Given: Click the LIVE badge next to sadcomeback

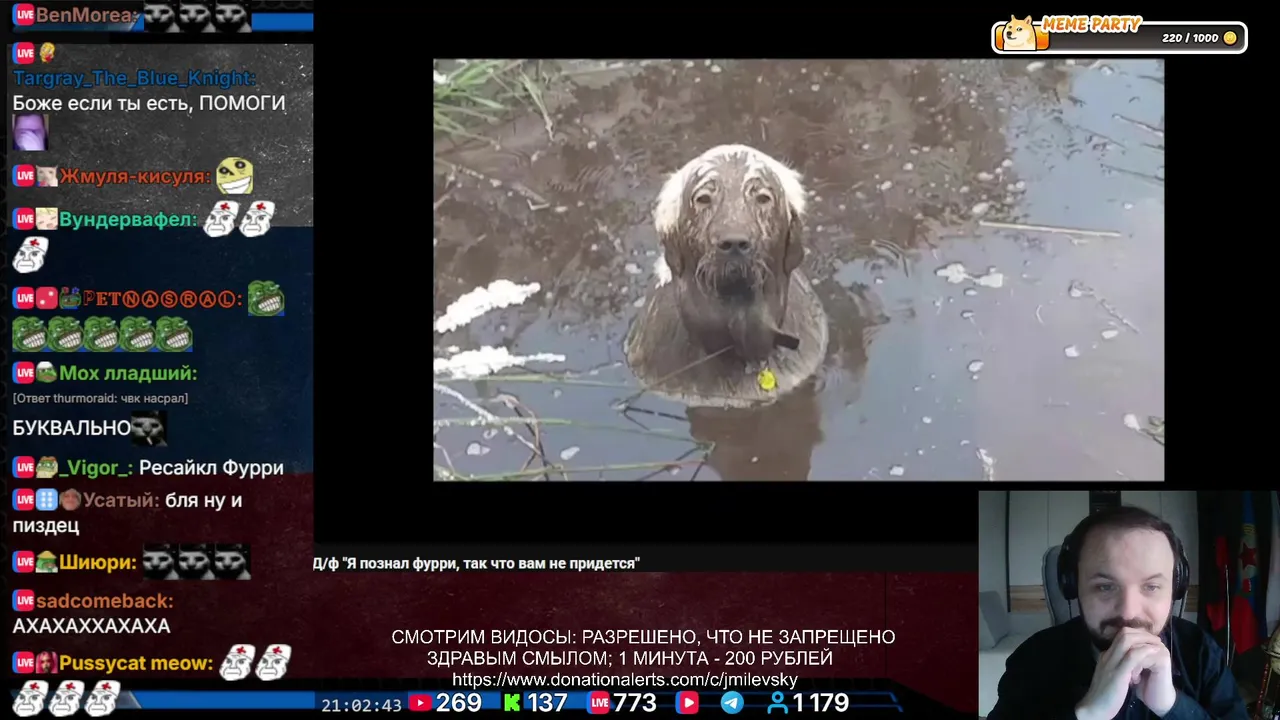Looking at the screenshot, I should pos(24,601).
